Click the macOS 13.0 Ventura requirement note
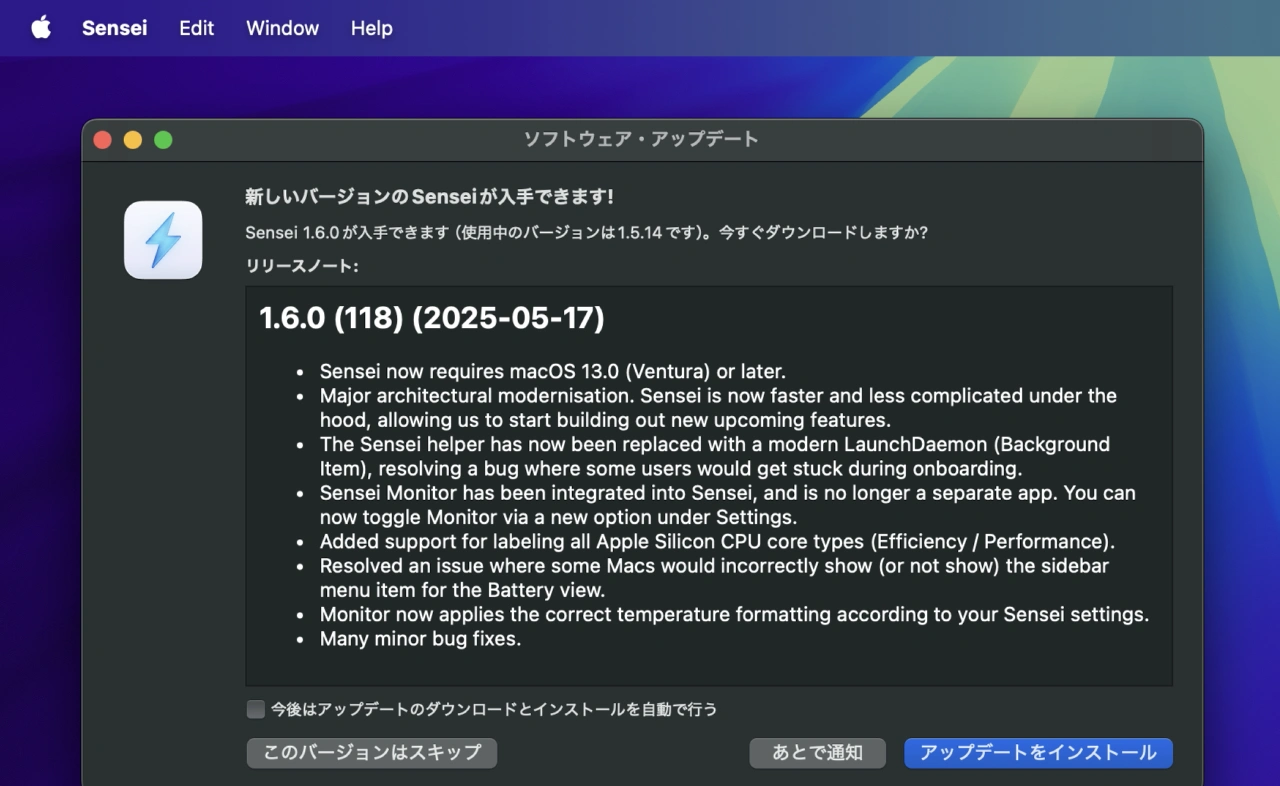1280x786 pixels. pos(555,371)
